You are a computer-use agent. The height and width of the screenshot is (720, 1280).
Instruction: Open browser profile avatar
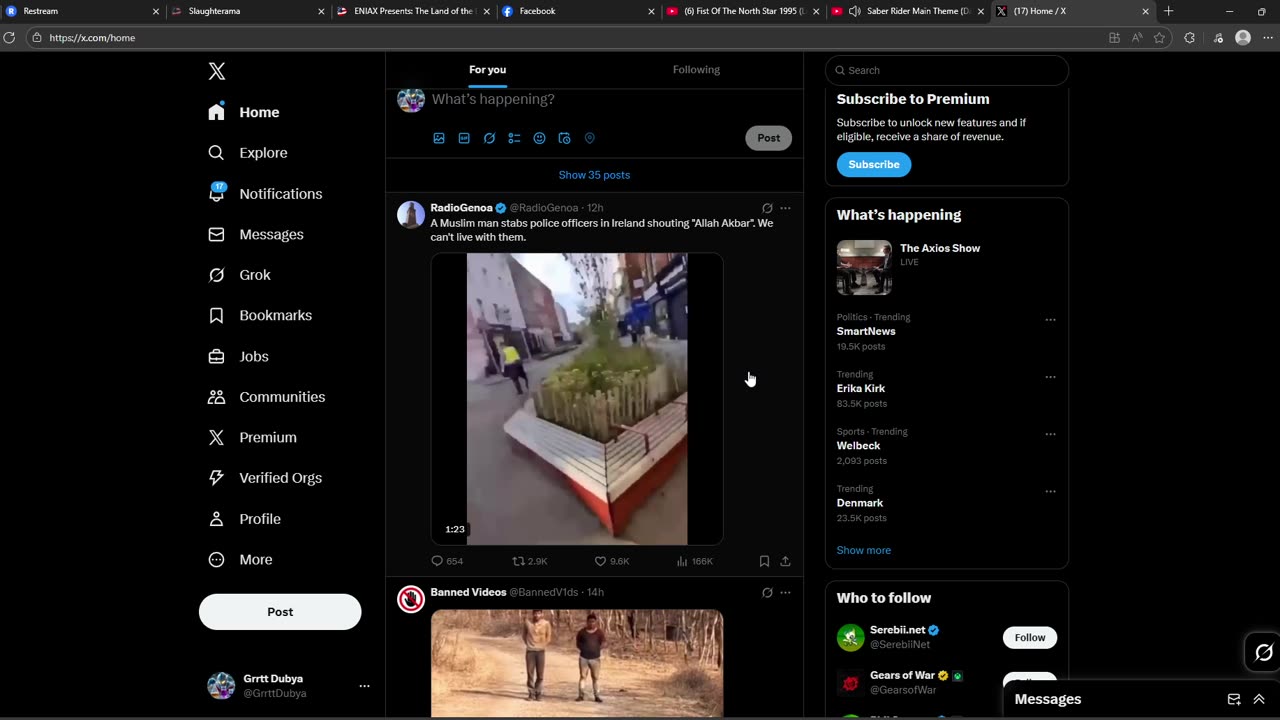pyautogui.click(x=1243, y=38)
